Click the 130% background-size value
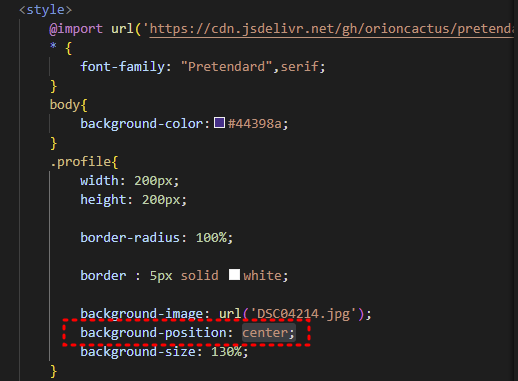 (227, 352)
